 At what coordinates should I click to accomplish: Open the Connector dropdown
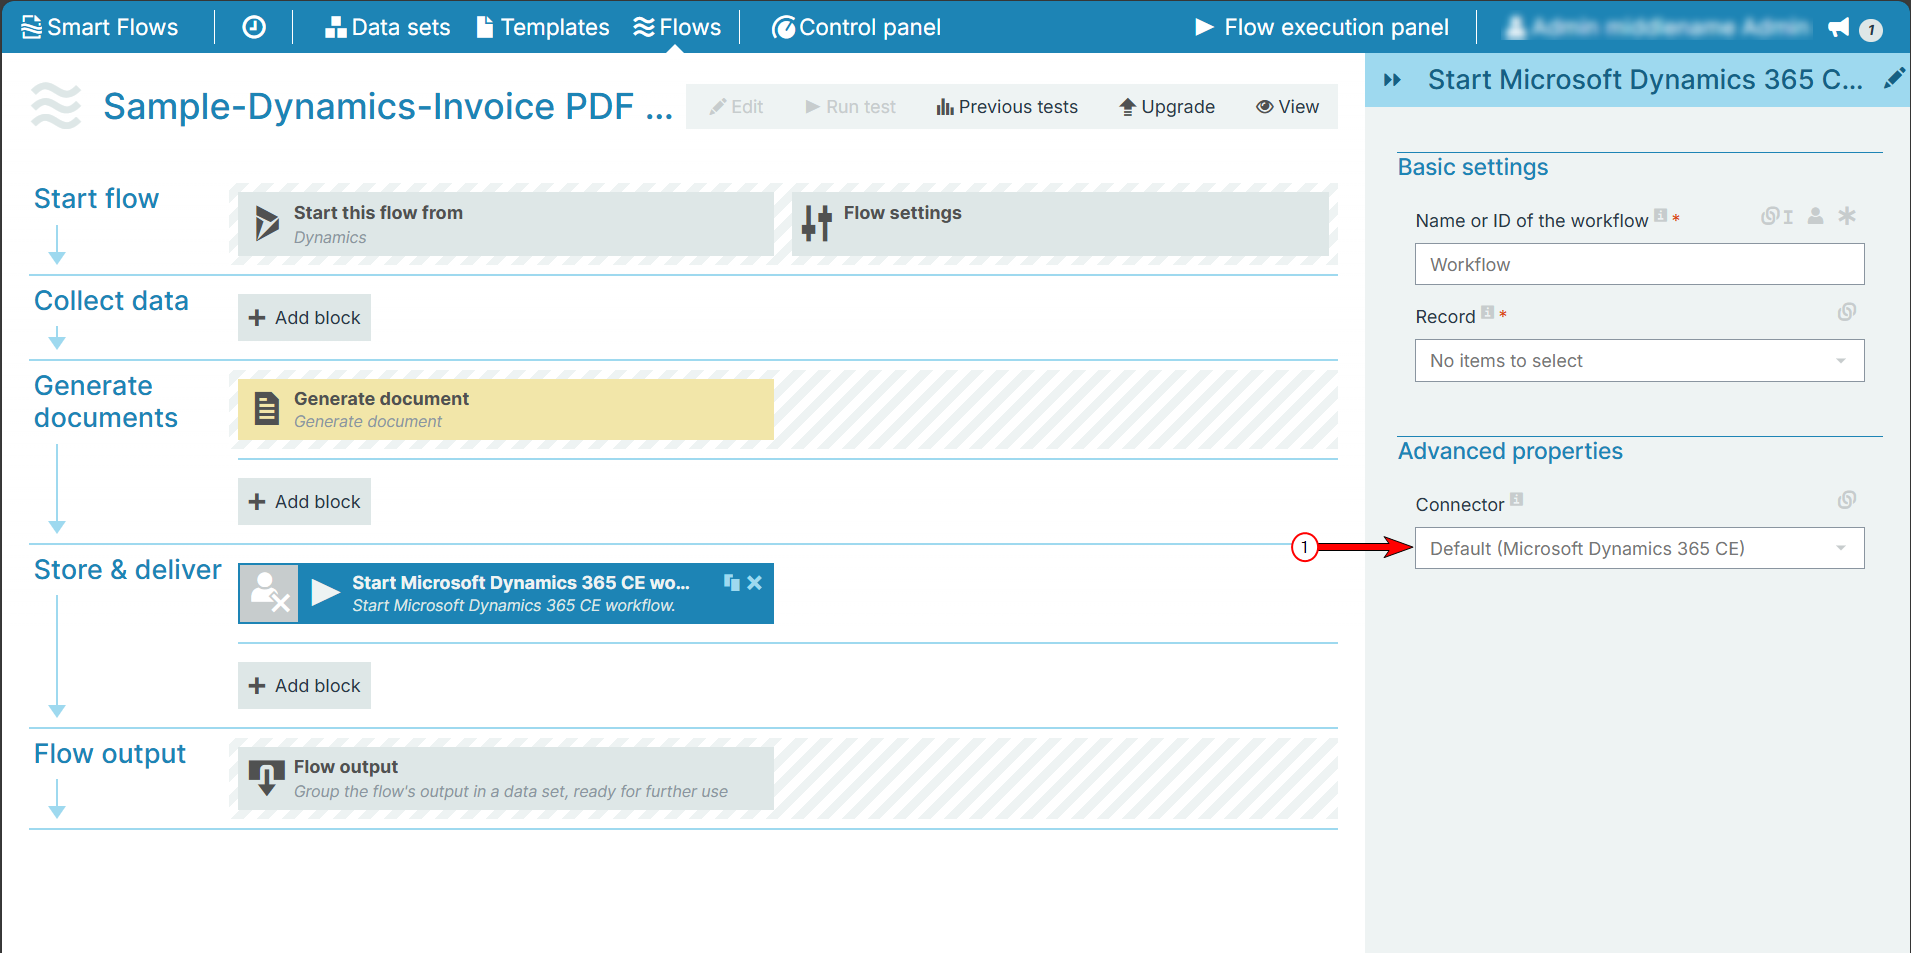[1640, 548]
